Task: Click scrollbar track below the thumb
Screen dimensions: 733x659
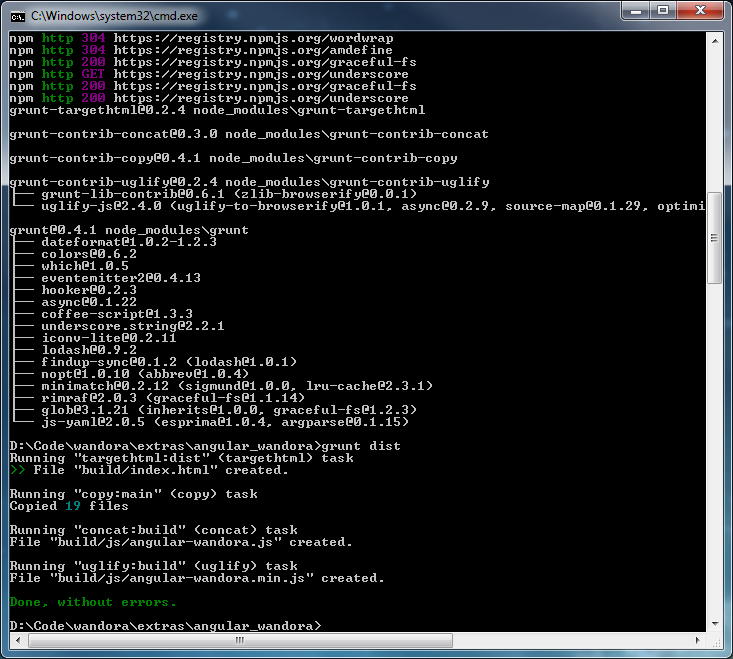Action: [x=715, y=450]
